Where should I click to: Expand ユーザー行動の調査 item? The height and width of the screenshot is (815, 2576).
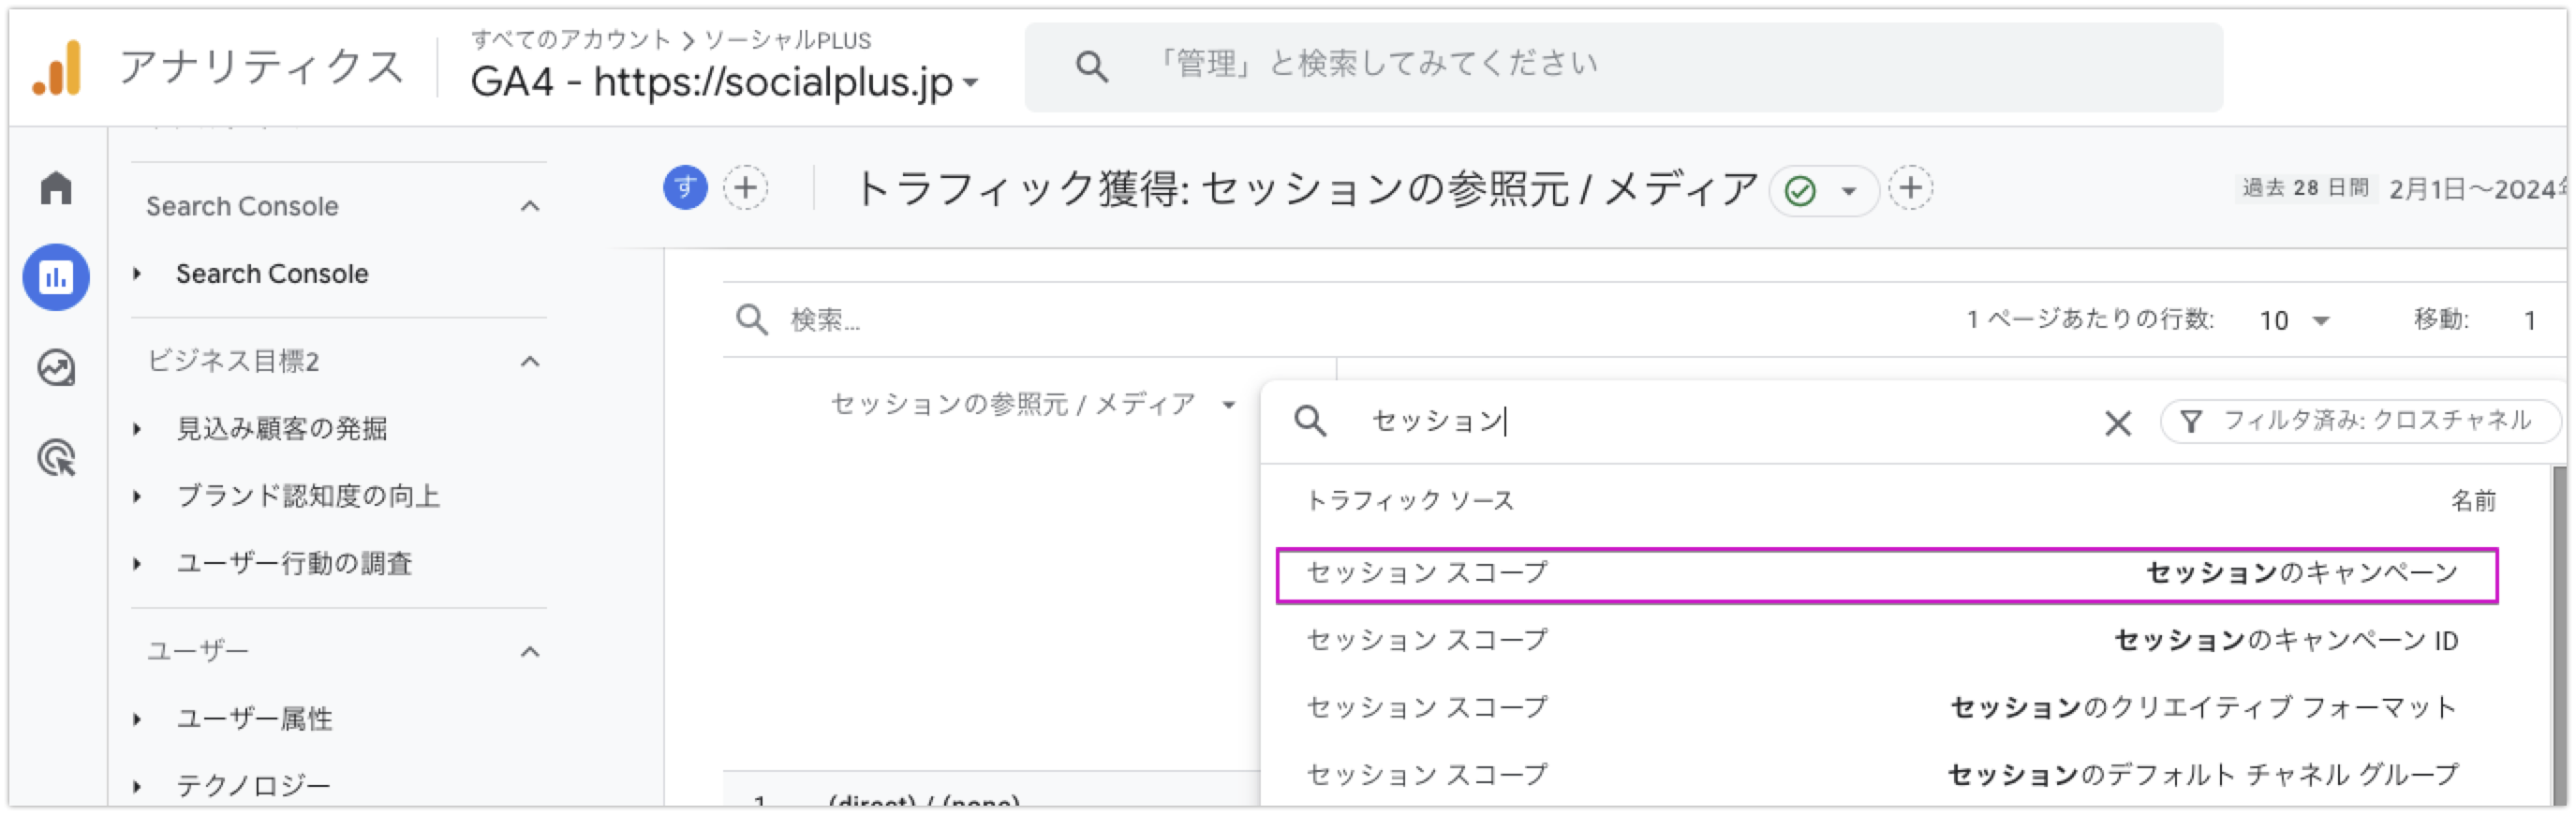point(137,564)
